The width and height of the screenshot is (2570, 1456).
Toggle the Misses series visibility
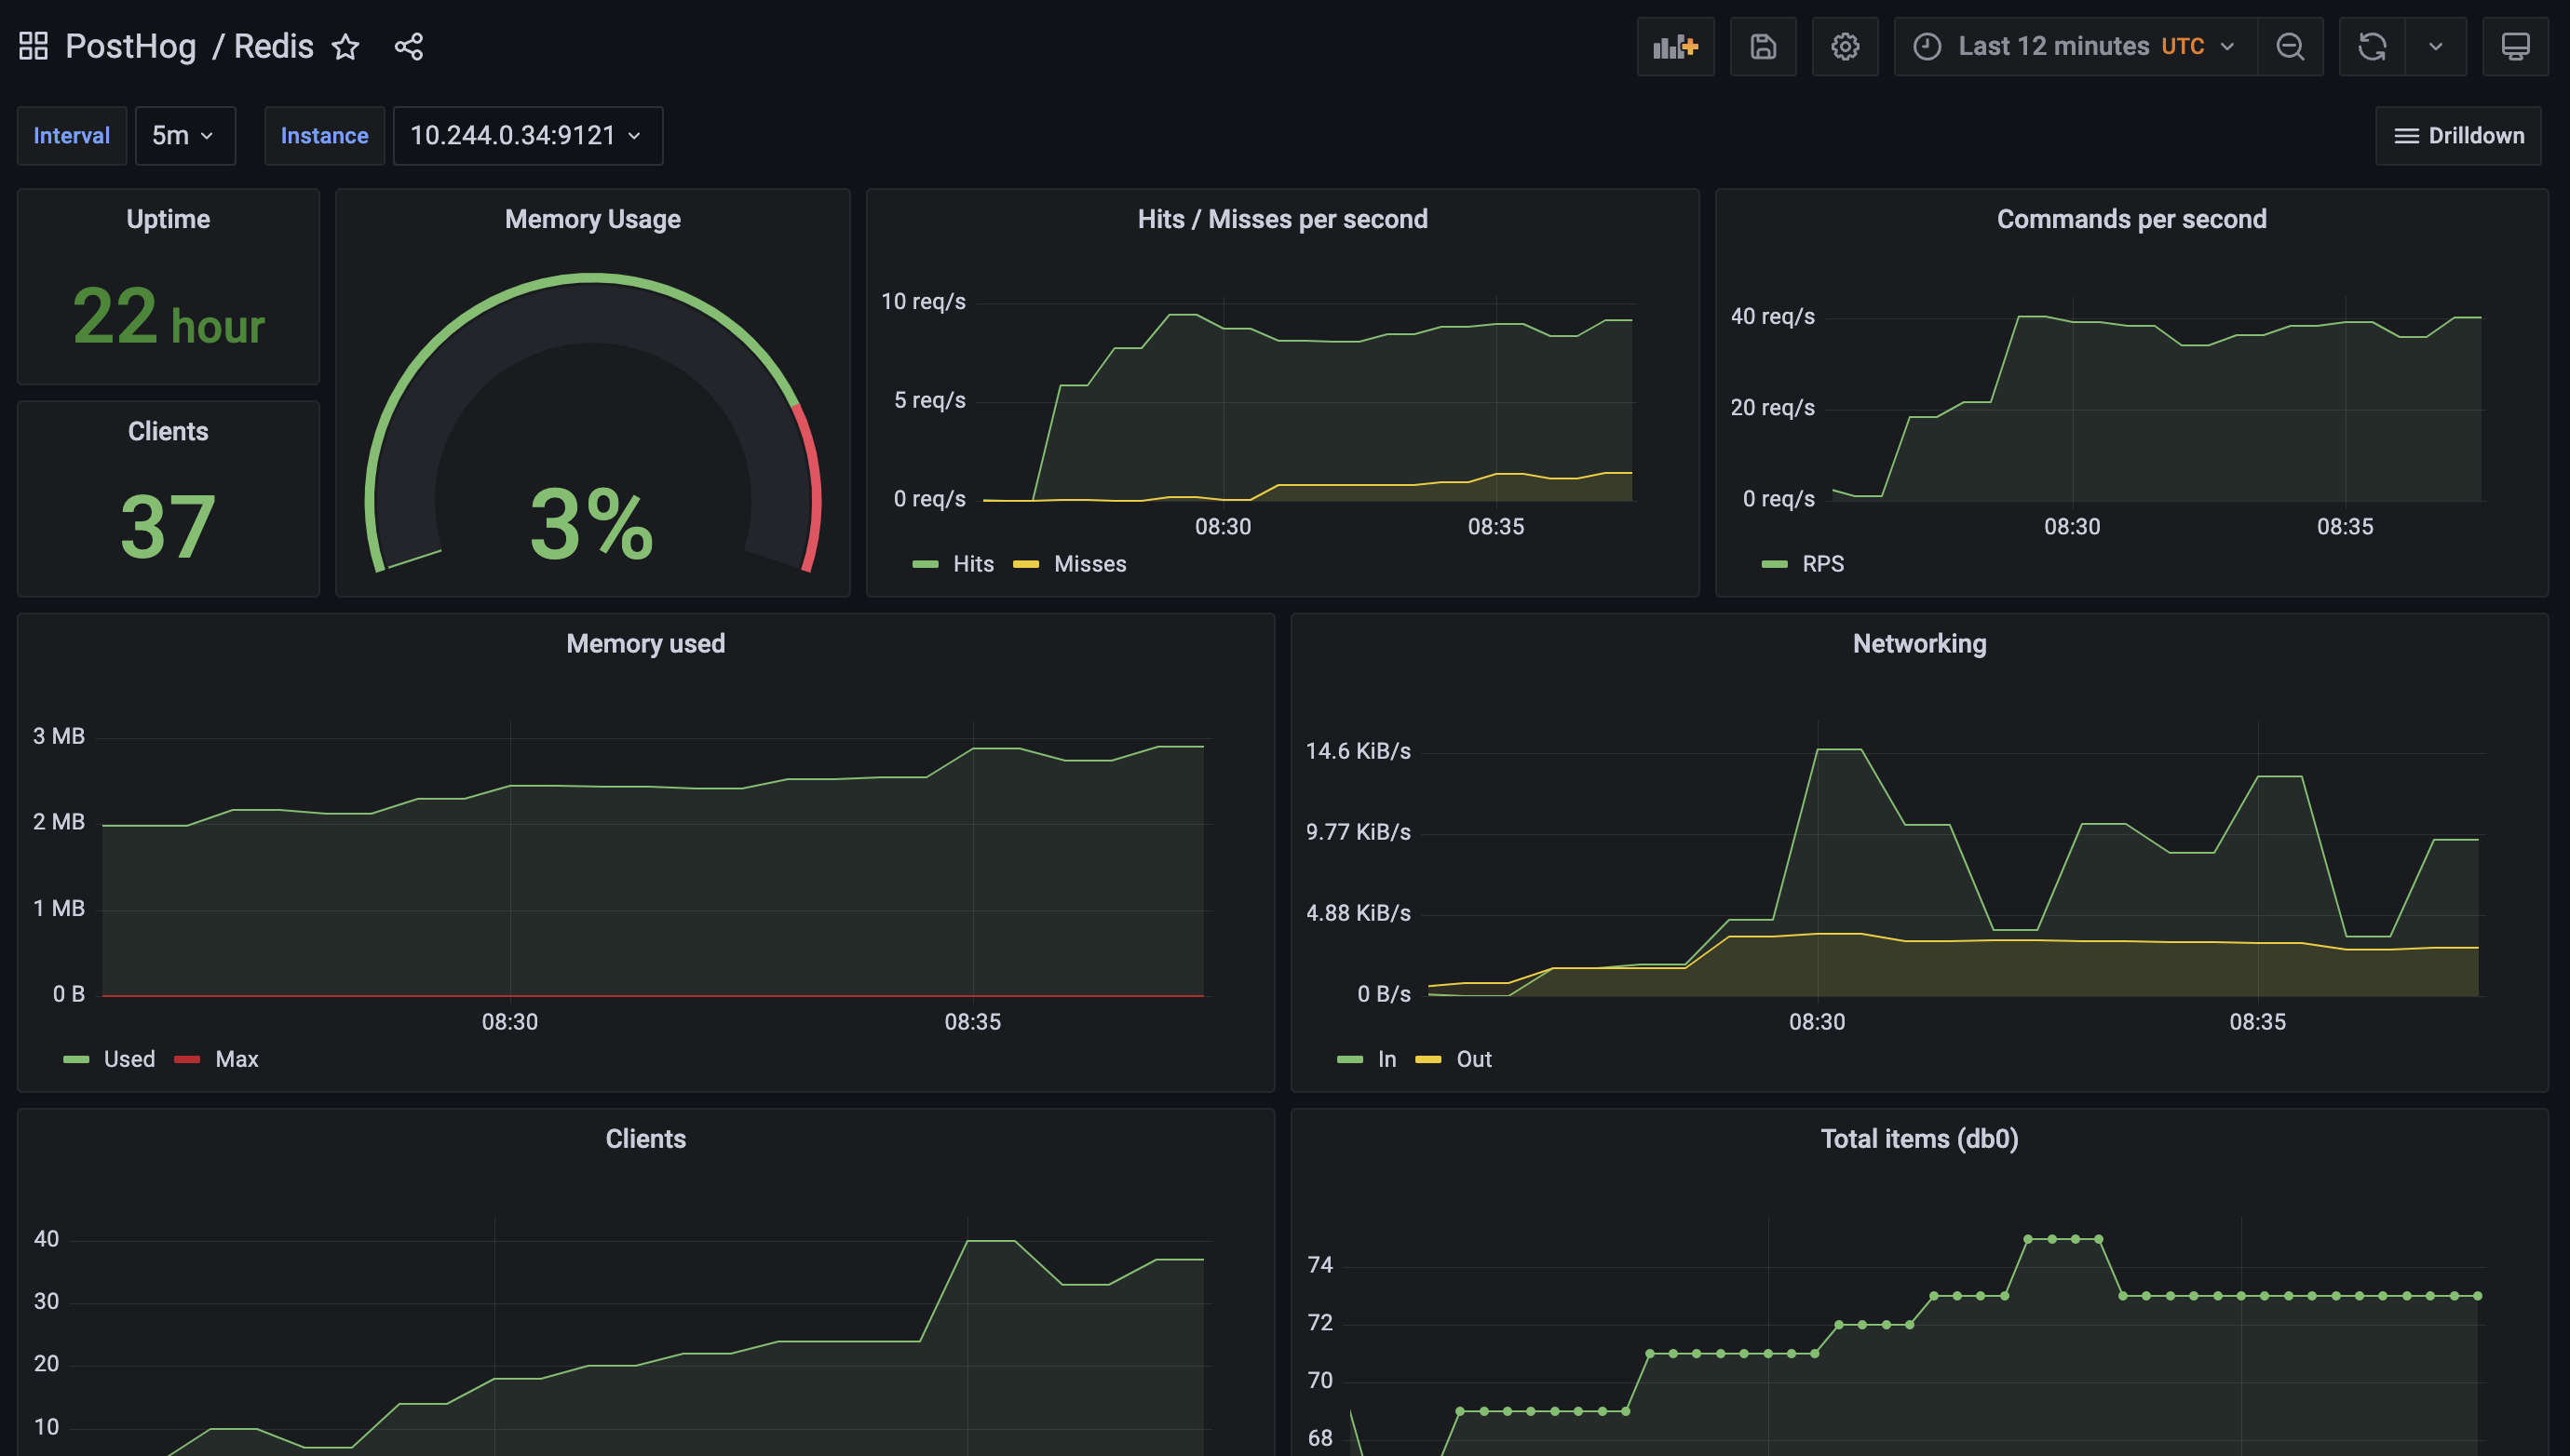click(x=1089, y=563)
